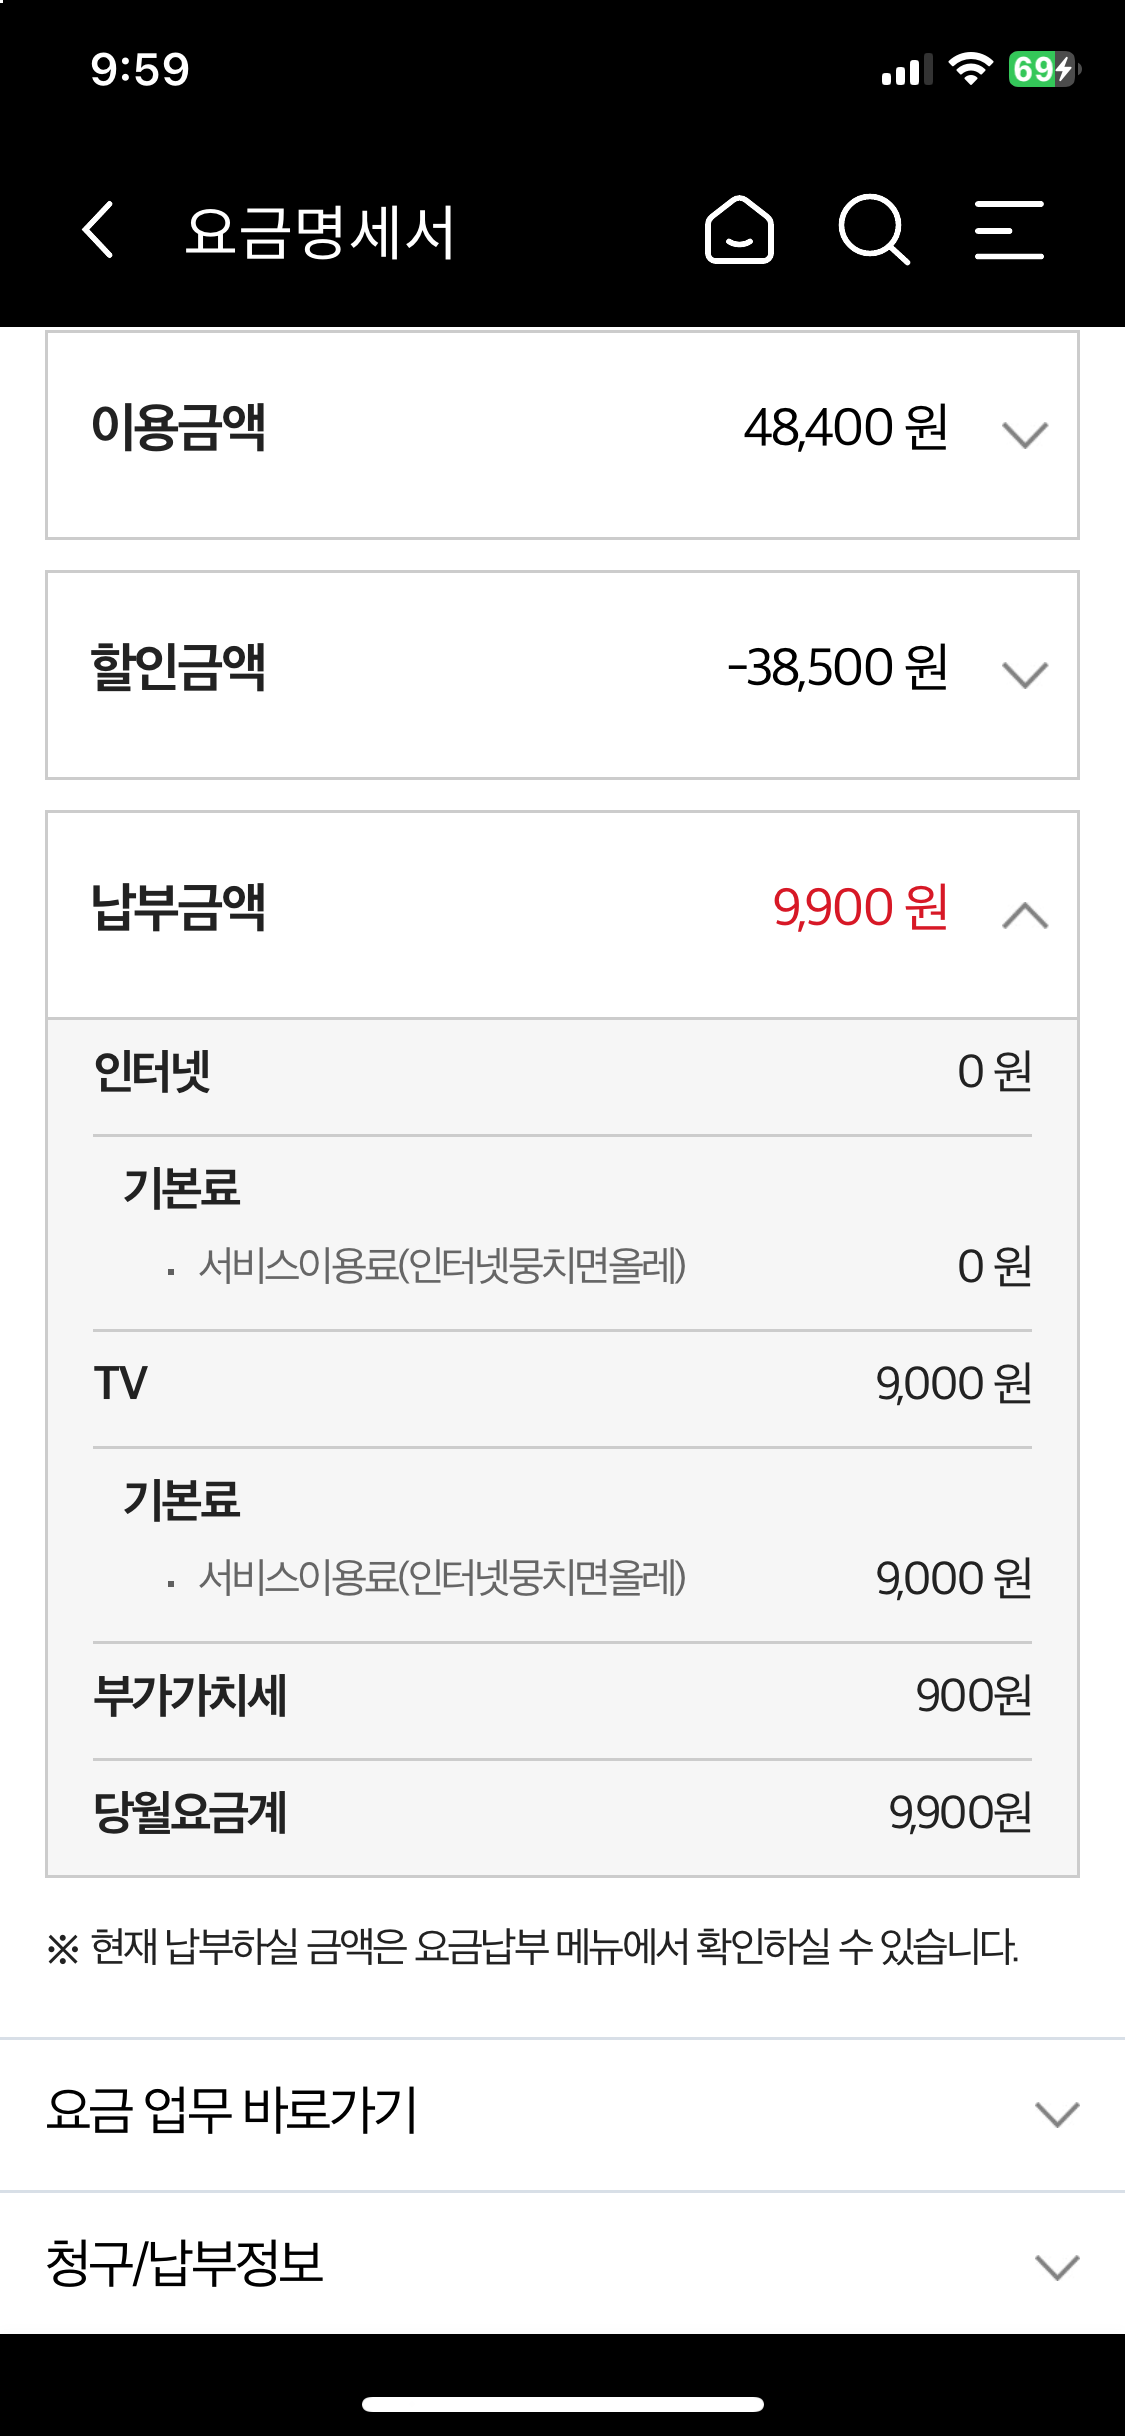Tap the 당월요금계 total row
This screenshot has width=1125, height=2436.
click(562, 1812)
